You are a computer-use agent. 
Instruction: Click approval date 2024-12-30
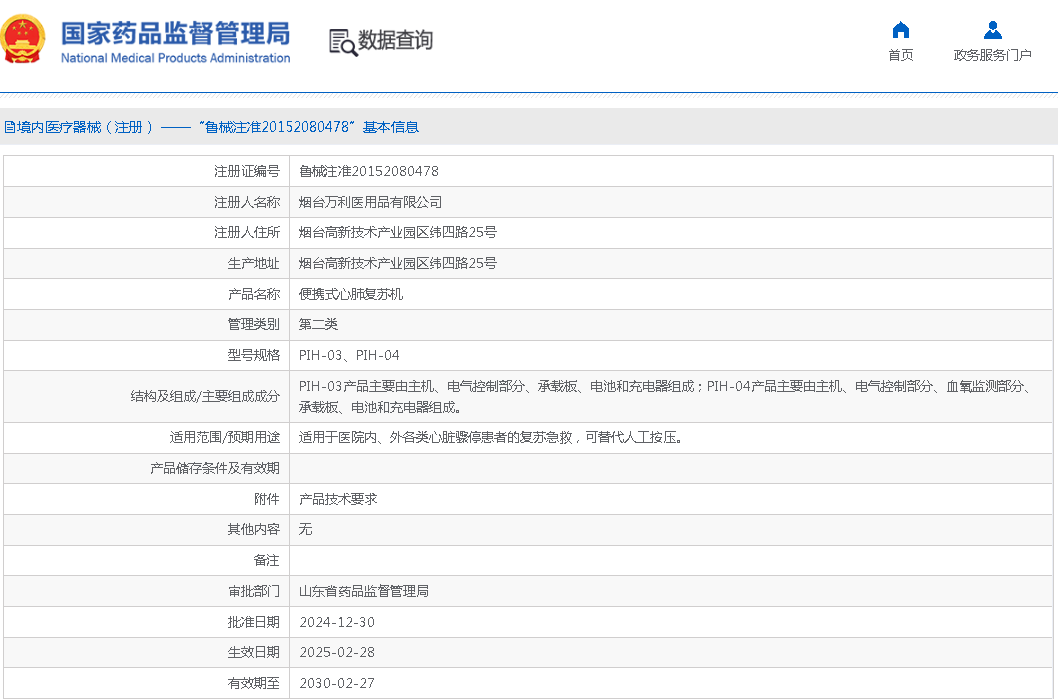click(337, 622)
